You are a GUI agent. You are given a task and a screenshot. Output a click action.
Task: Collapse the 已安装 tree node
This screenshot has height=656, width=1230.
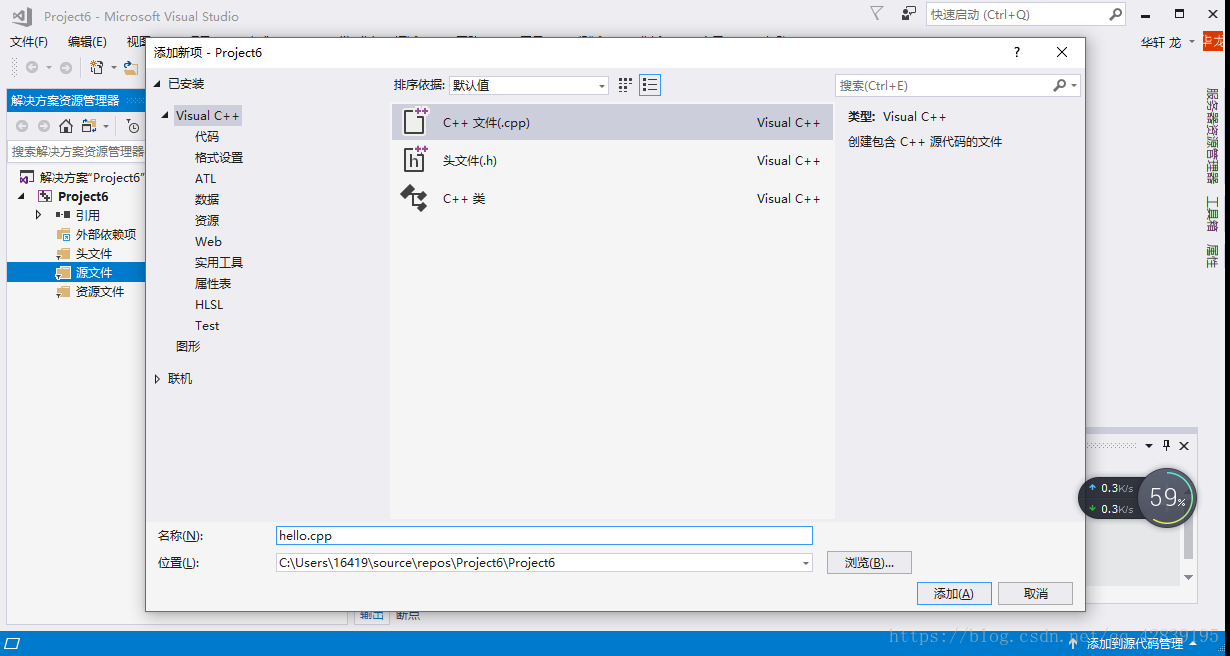click(x=157, y=84)
